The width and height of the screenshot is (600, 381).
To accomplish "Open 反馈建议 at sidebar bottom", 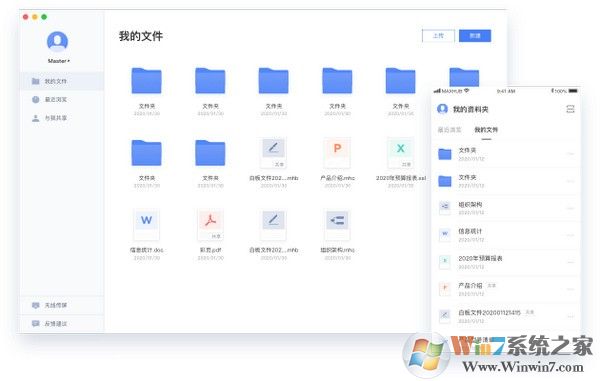I will pos(62,324).
